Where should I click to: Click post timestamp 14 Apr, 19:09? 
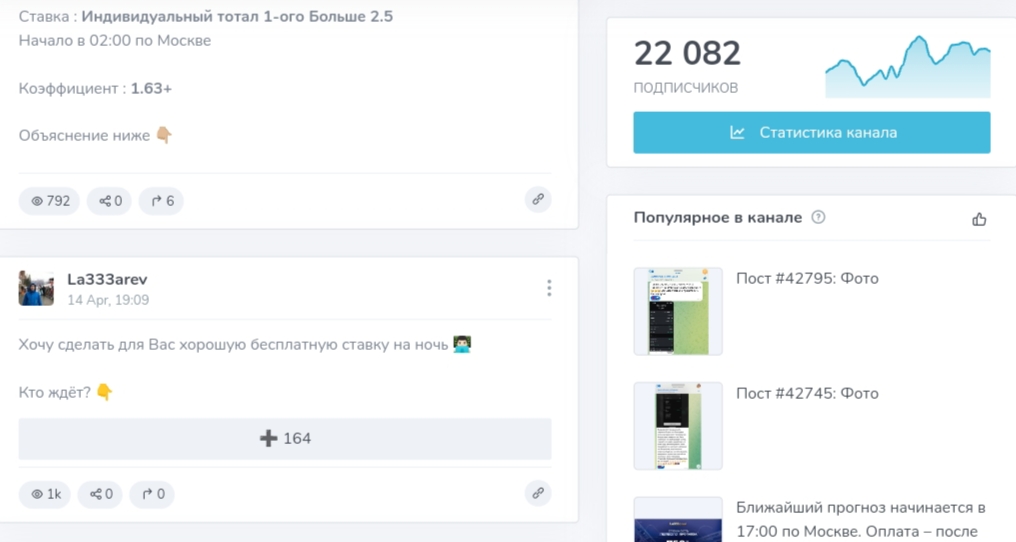click(x=108, y=299)
